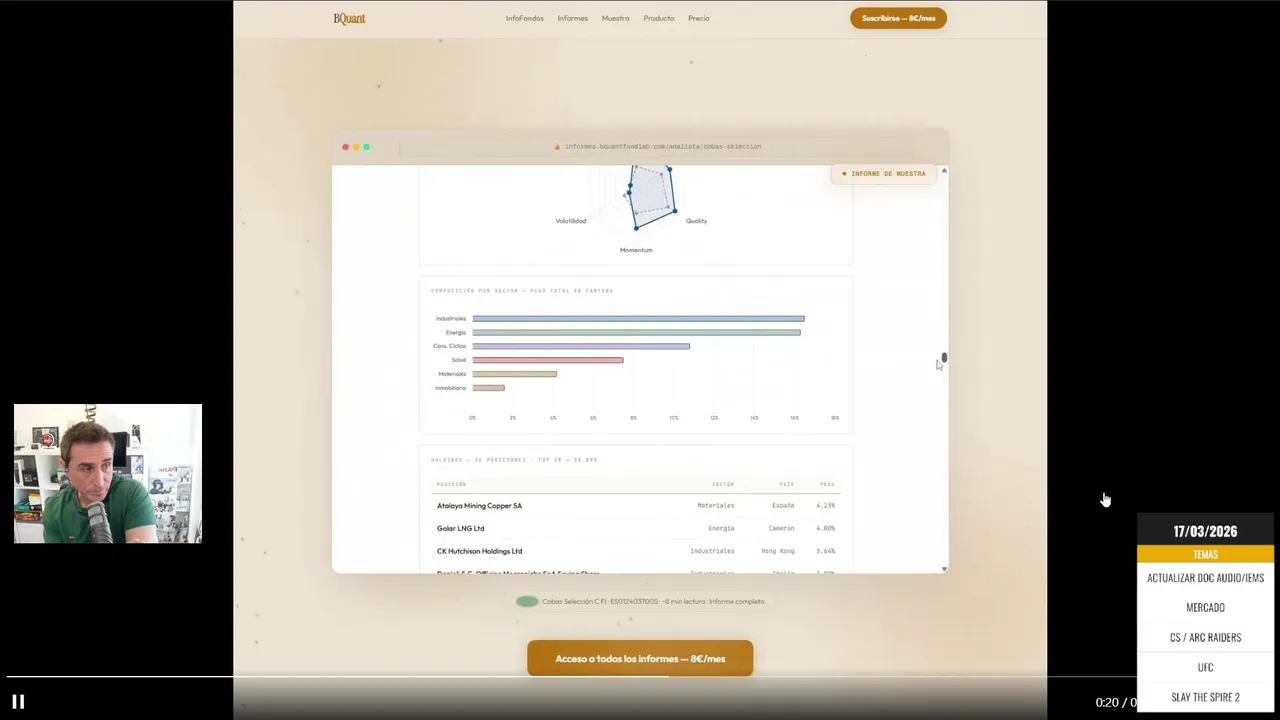Image resolution: width=1280 pixels, height=720 pixels.
Task: Click the Inmobiliario sector bar
Action: pyautogui.click(x=488, y=388)
